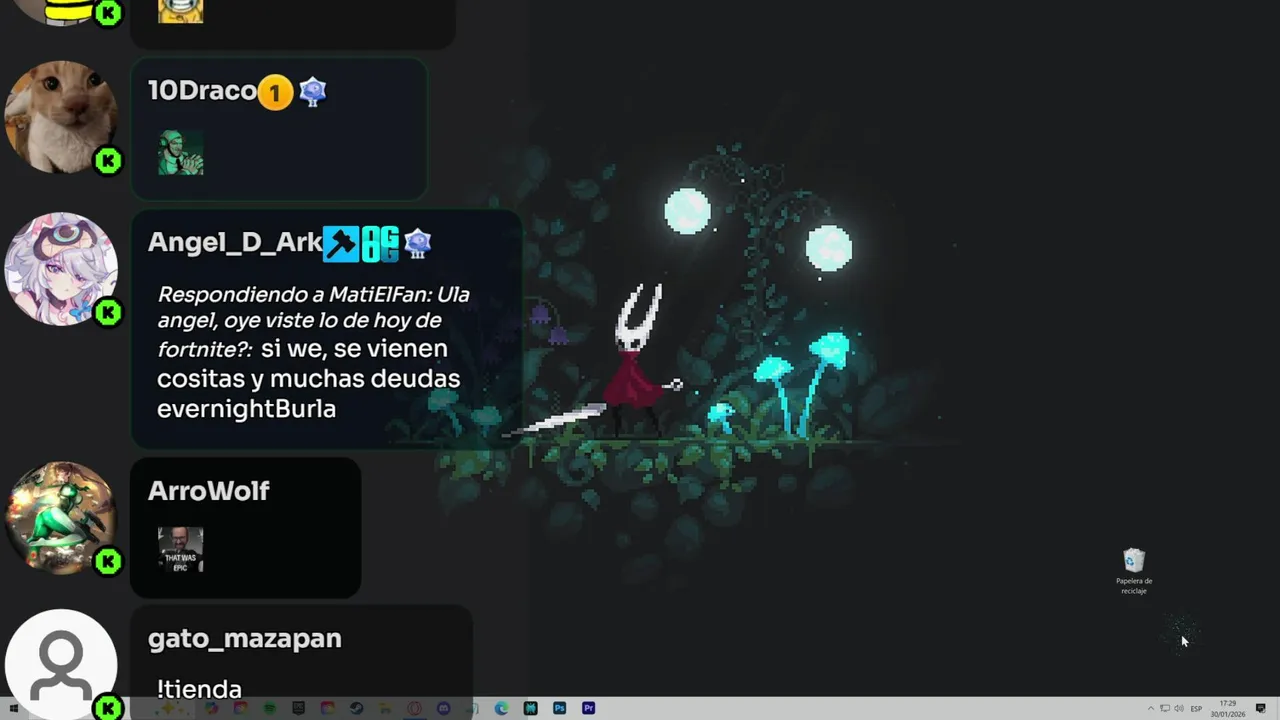Open Discord from the taskbar
Viewport: 1280px width, 720px height.
coord(443,708)
